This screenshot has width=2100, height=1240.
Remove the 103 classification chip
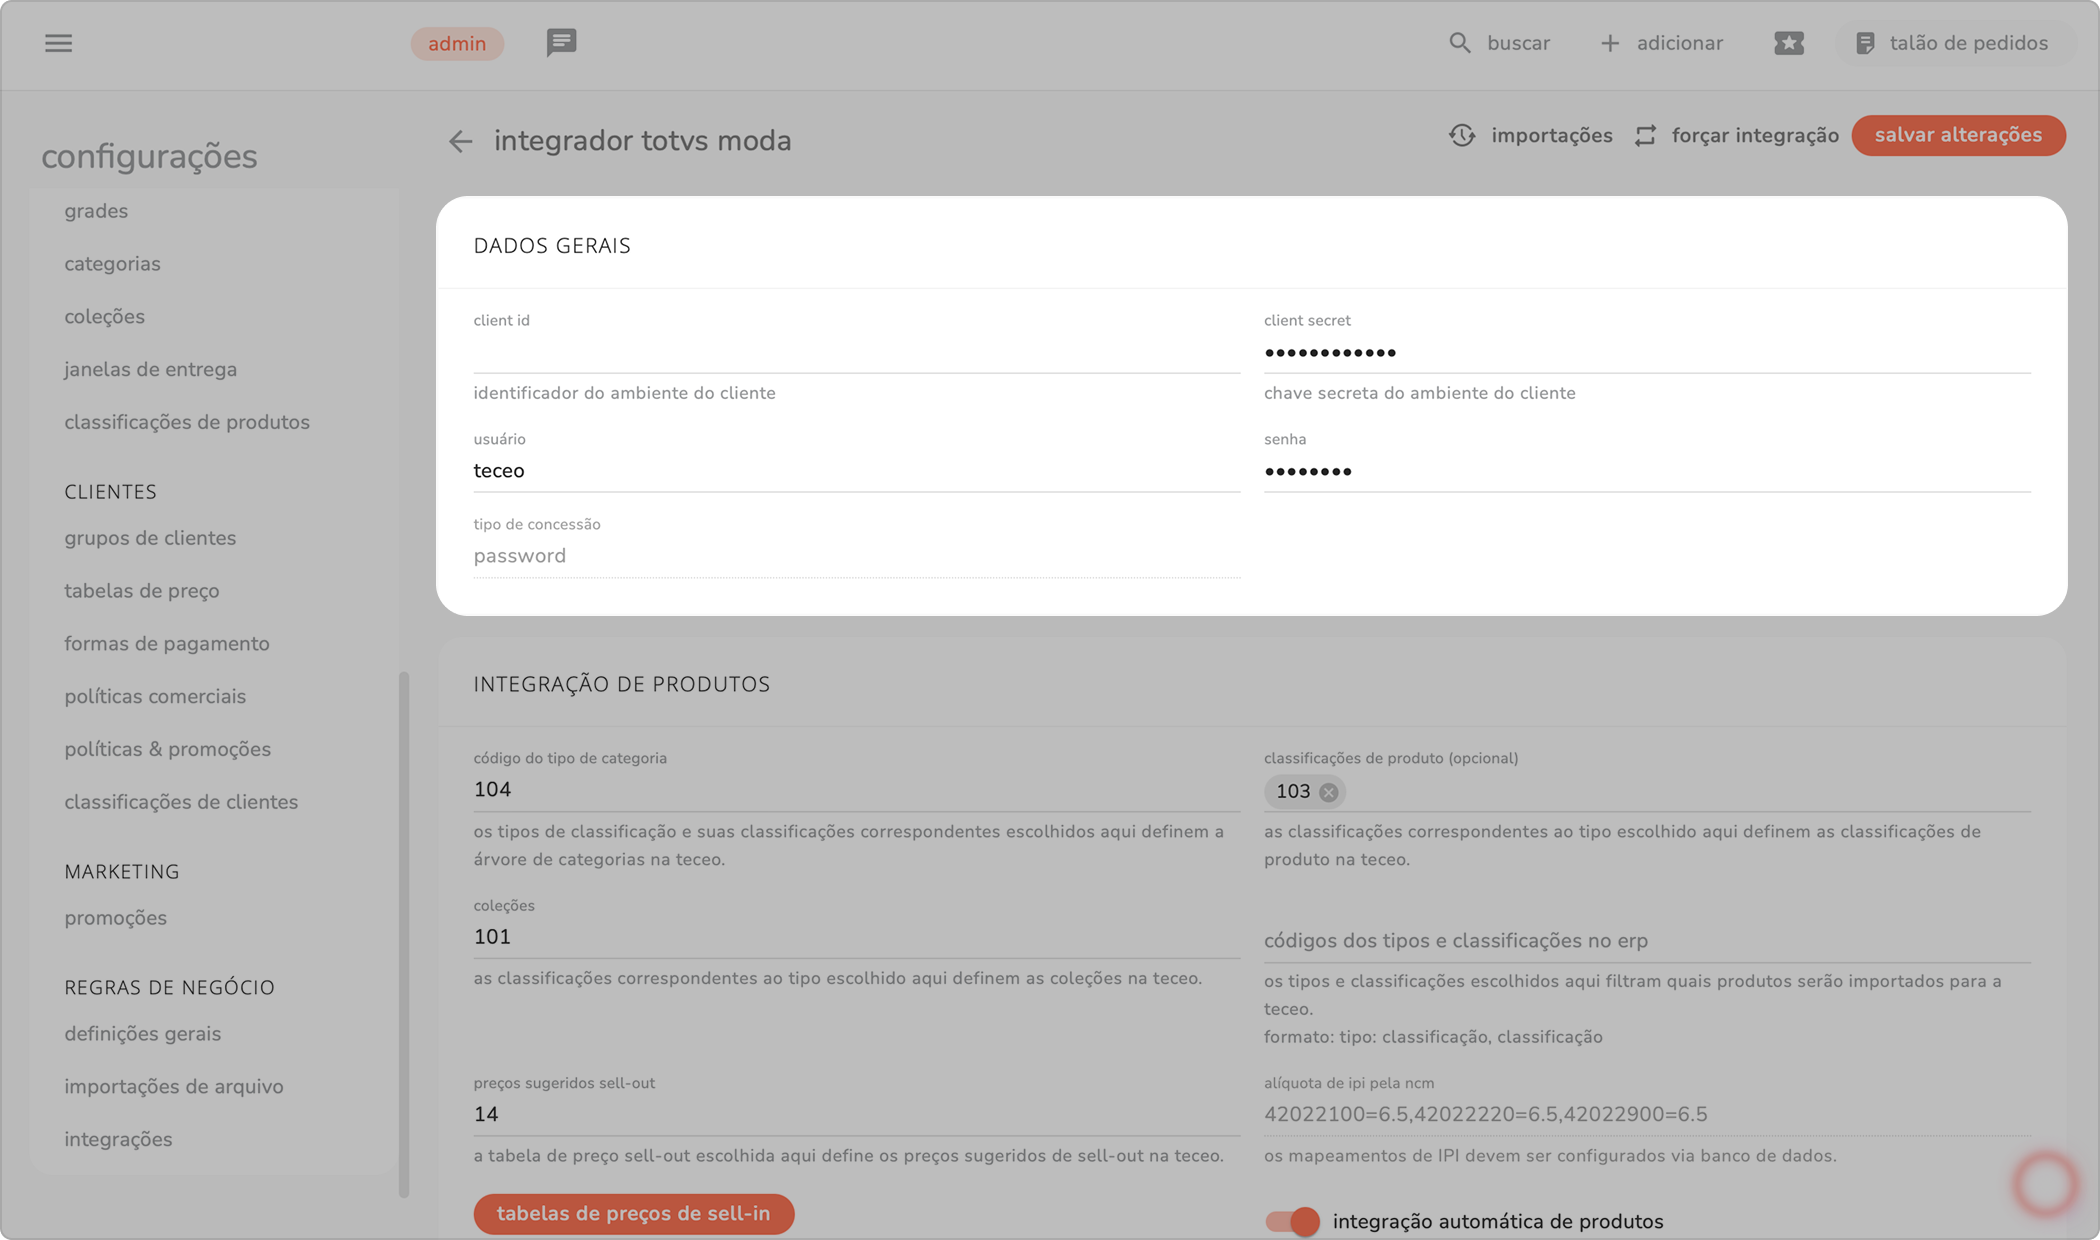click(x=1328, y=792)
